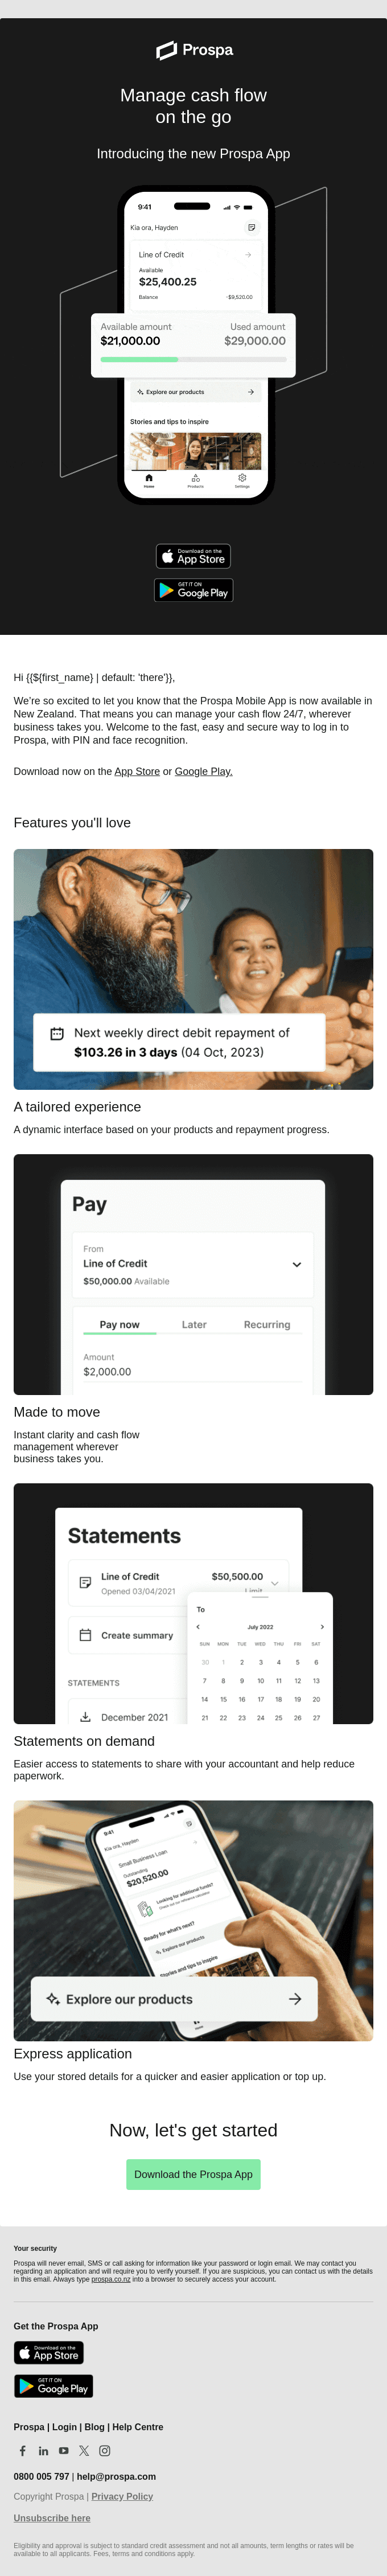Click the Help Centre footer link
Image resolution: width=387 pixels, height=2576 pixels.
click(x=138, y=2427)
